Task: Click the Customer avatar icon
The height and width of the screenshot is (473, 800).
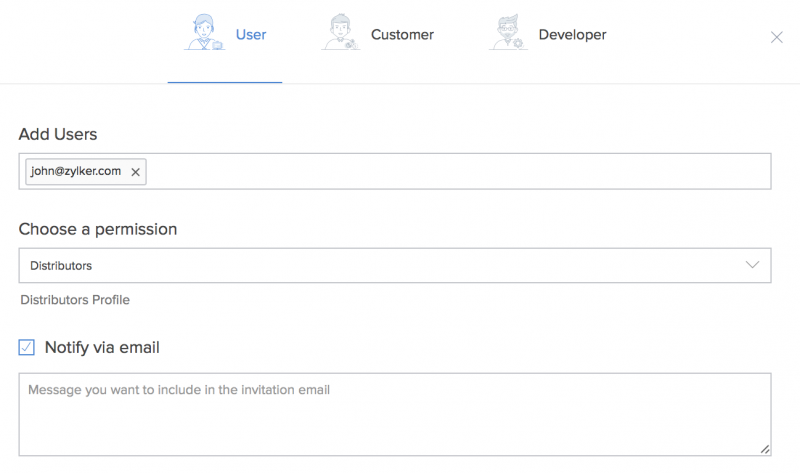Action: [x=340, y=33]
